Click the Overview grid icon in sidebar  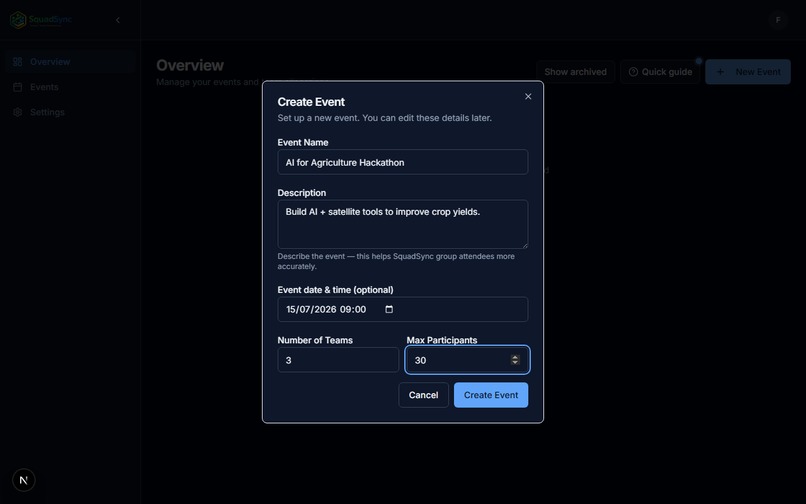pos(17,62)
